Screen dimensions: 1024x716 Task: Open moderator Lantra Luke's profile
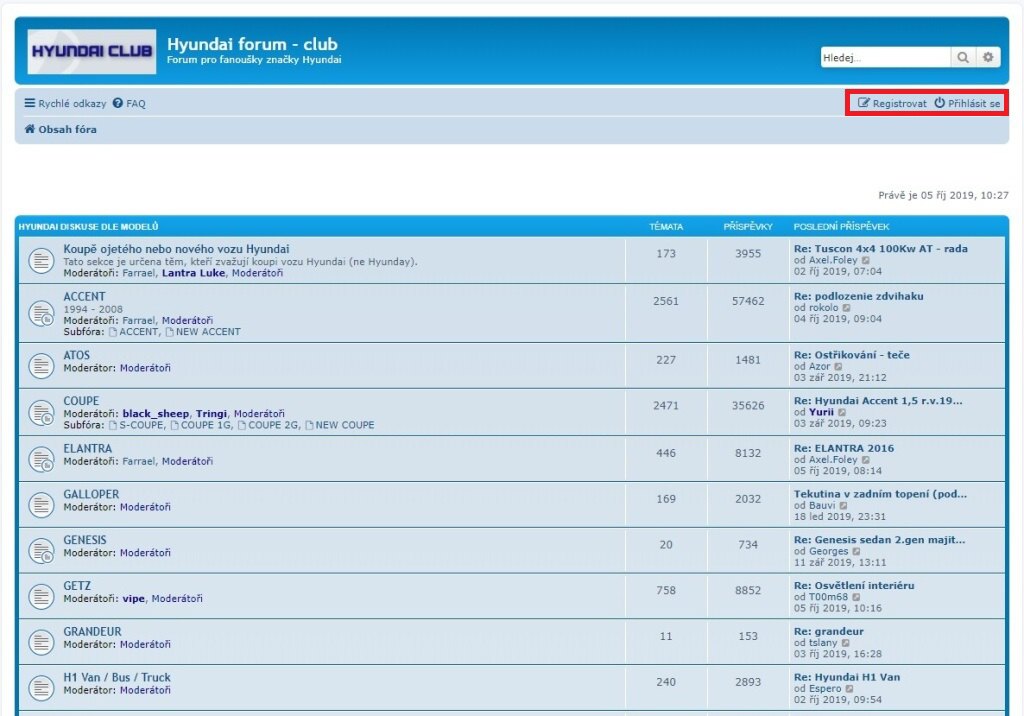coord(193,273)
